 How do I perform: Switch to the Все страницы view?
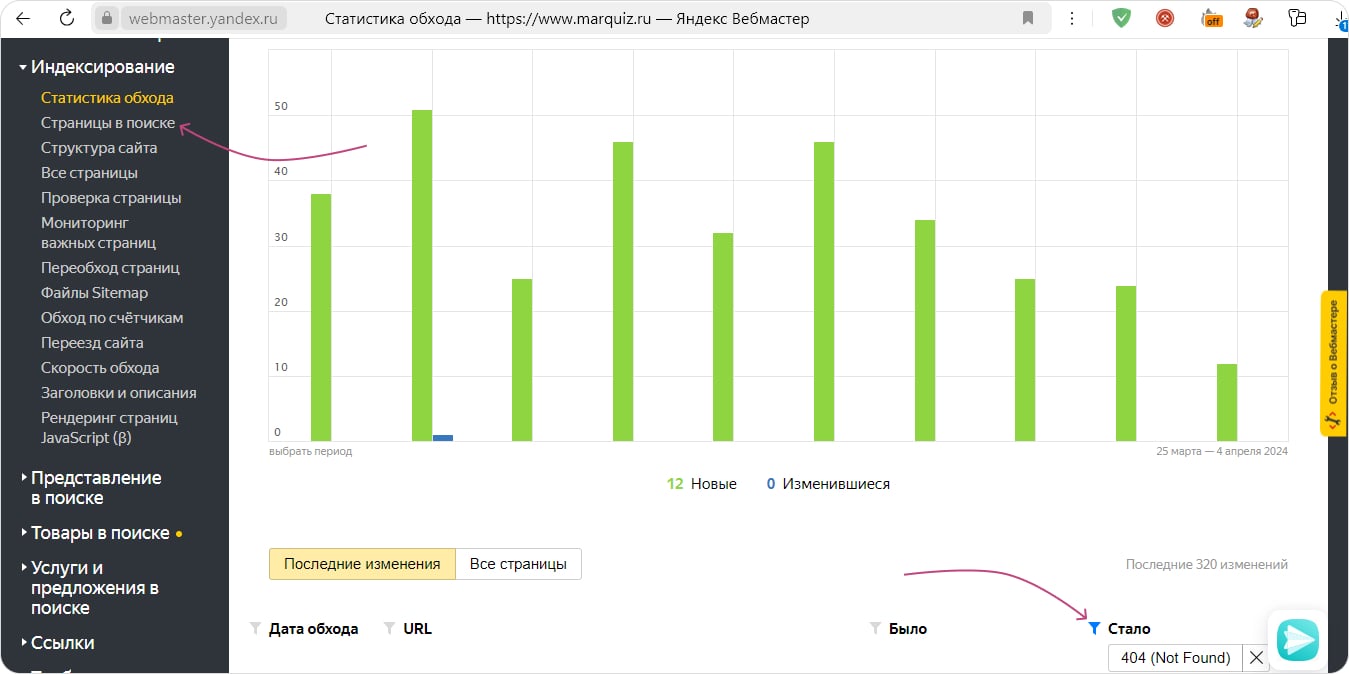[518, 564]
